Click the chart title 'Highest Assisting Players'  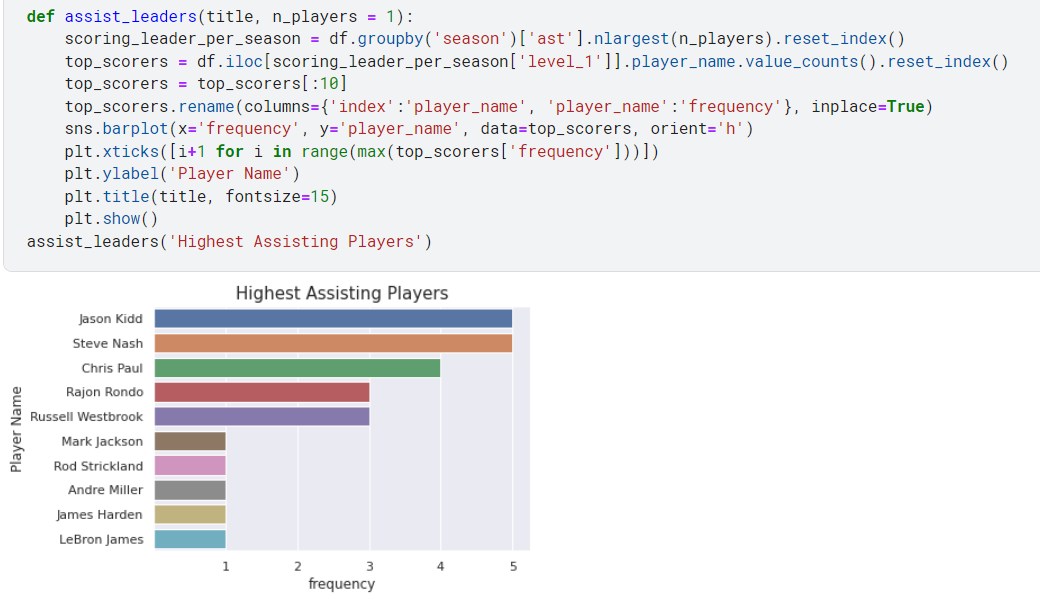click(x=342, y=293)
